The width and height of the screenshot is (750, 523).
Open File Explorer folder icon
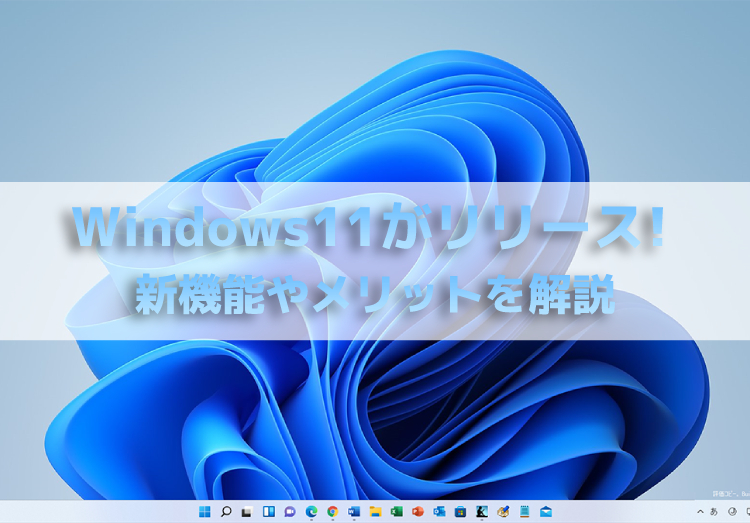click(x=375, y=512)
